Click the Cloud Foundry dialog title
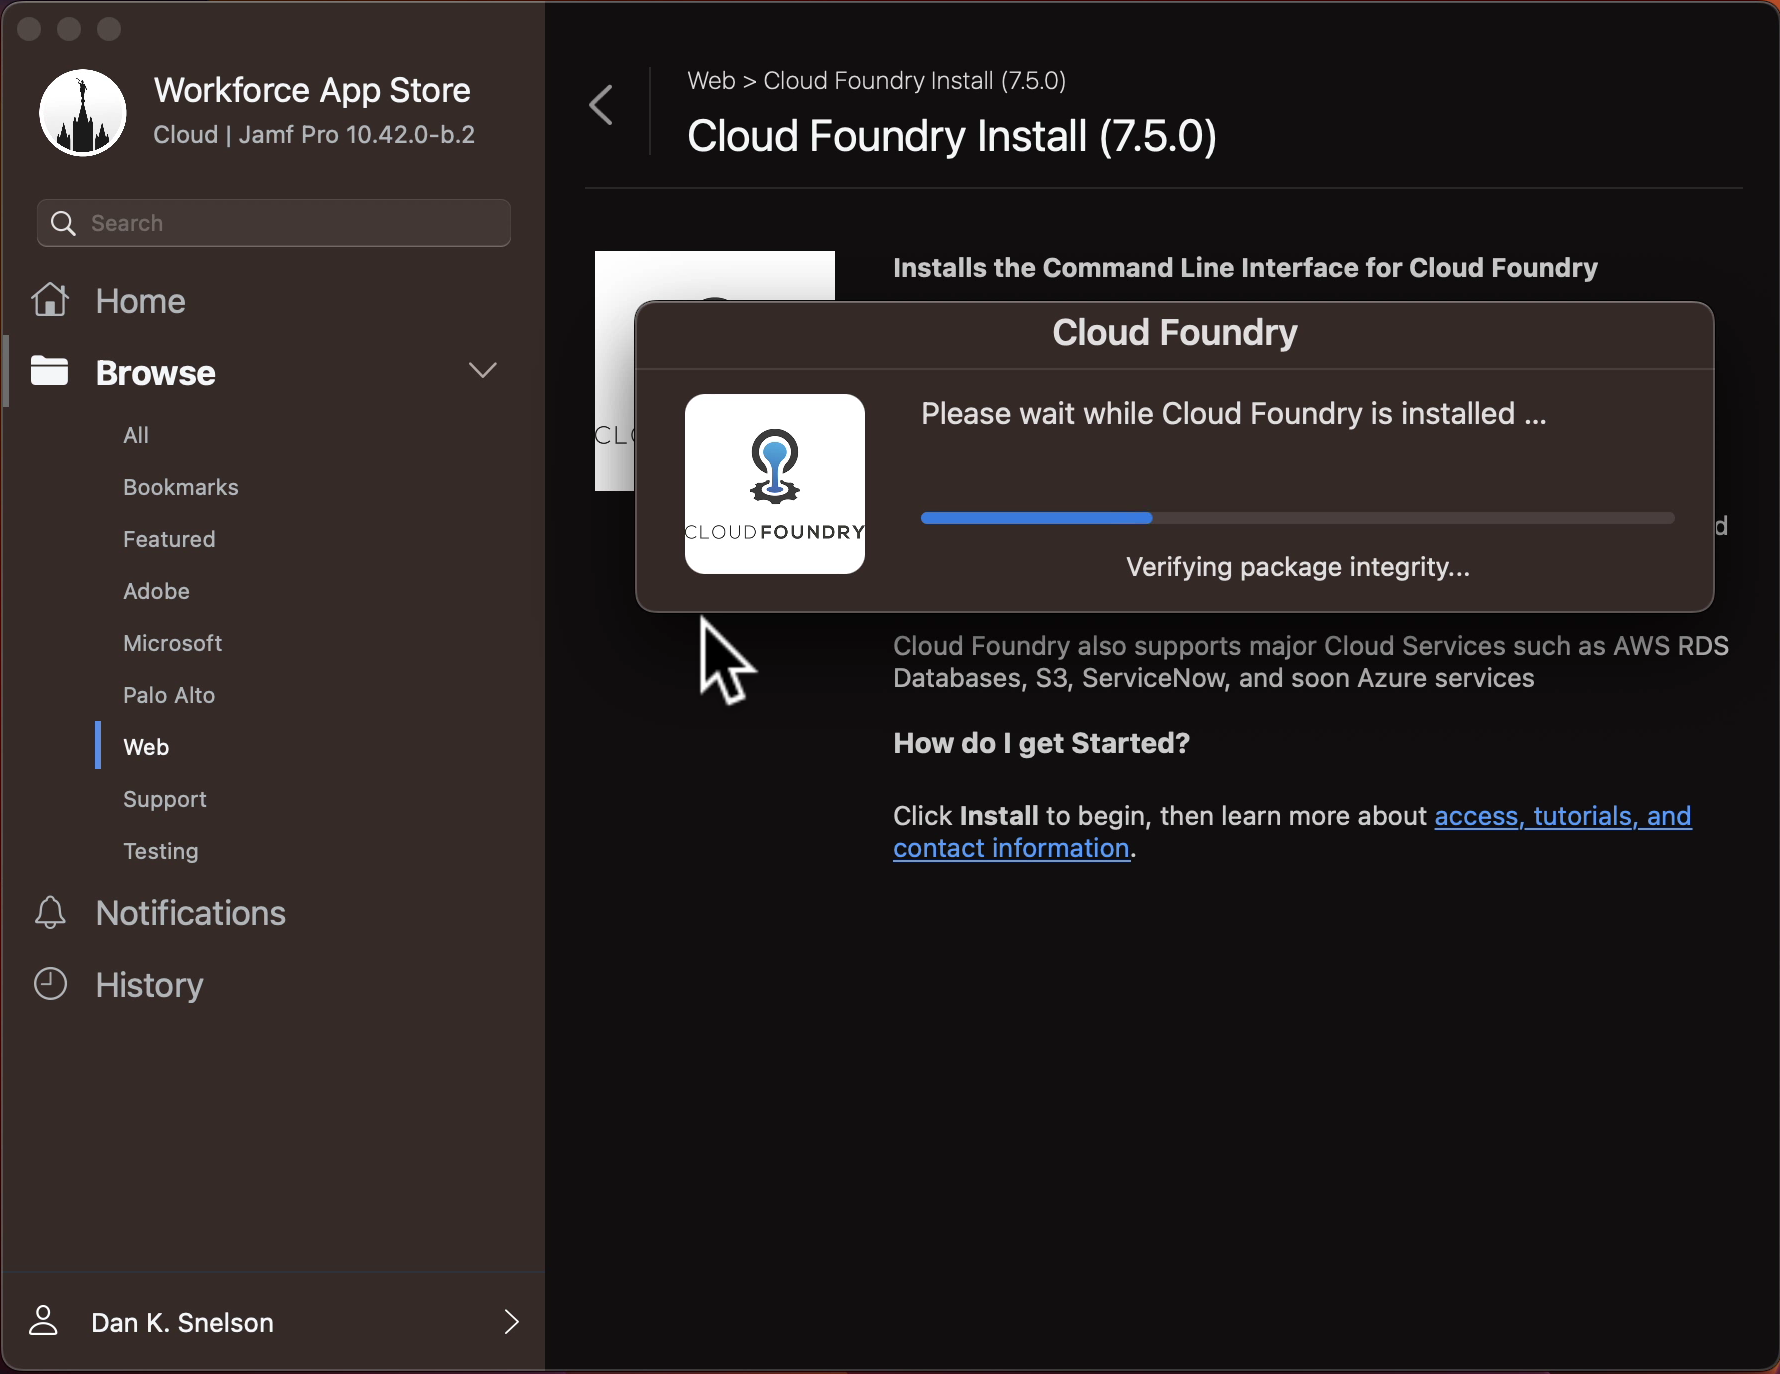Viewport: 1780px width, 1374px height. pyautogui.click(x=1175, y=333)
